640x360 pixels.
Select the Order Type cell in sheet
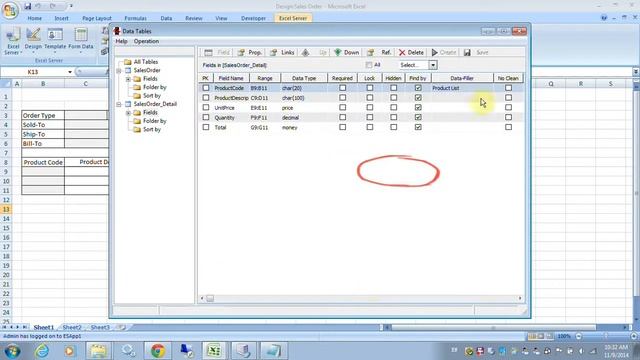43,116
